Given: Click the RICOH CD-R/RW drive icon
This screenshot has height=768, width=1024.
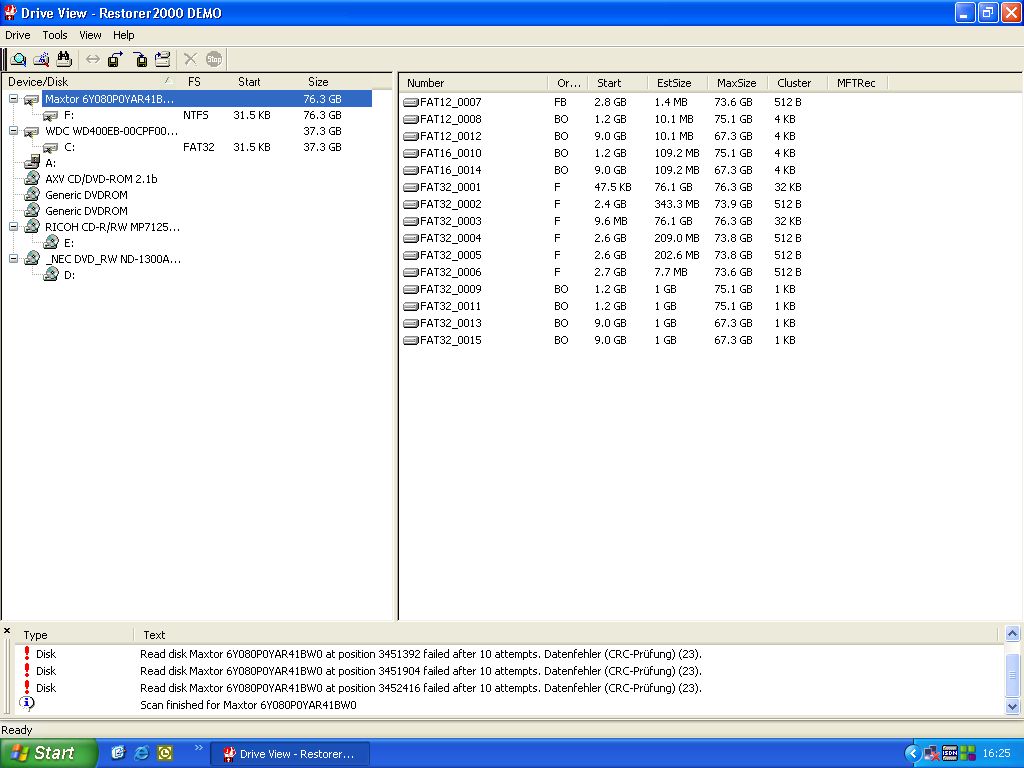Looking at the screenshot, I should pyautogui.click(x=32, y=227).
